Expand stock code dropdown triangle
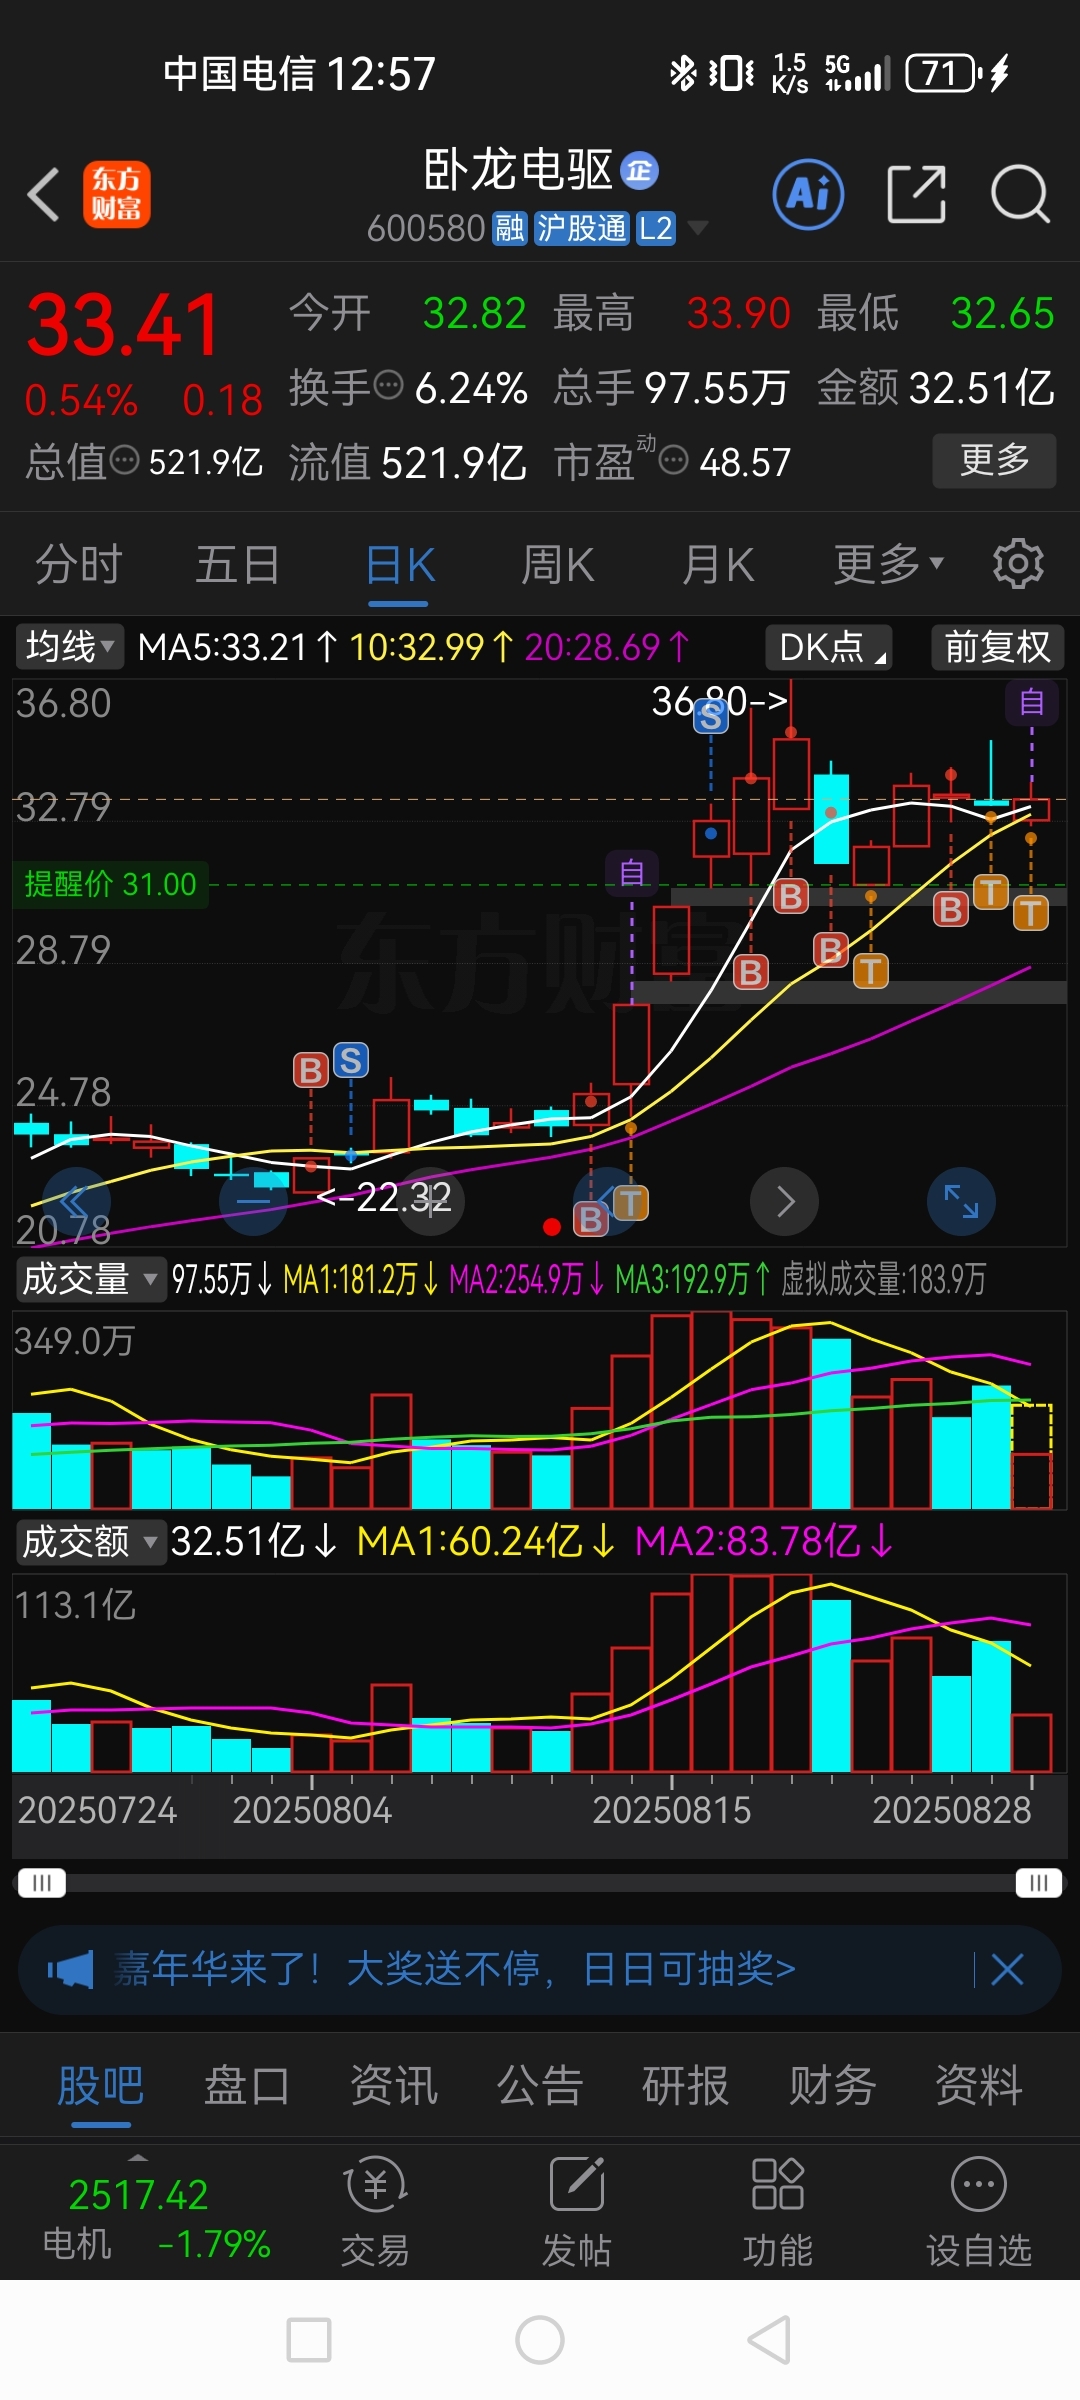This screenshot has height=2400, width=1080. pos(697,229)
